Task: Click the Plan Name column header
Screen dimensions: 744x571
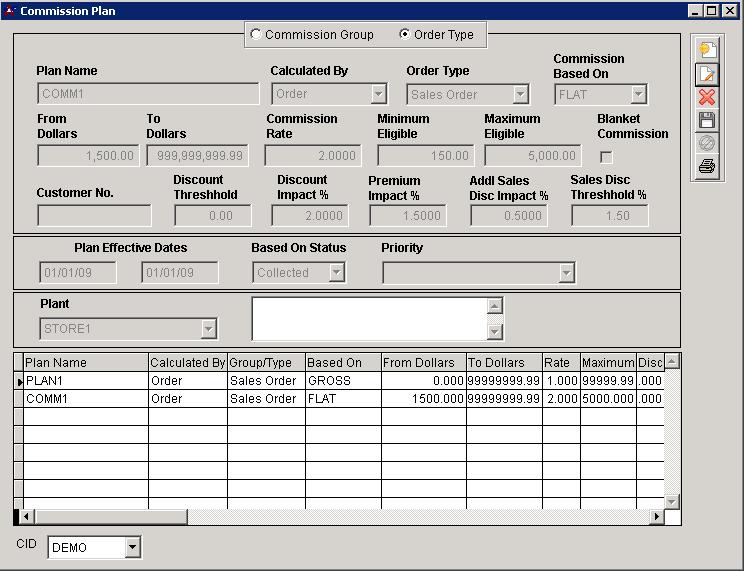Action: [85, 363]
